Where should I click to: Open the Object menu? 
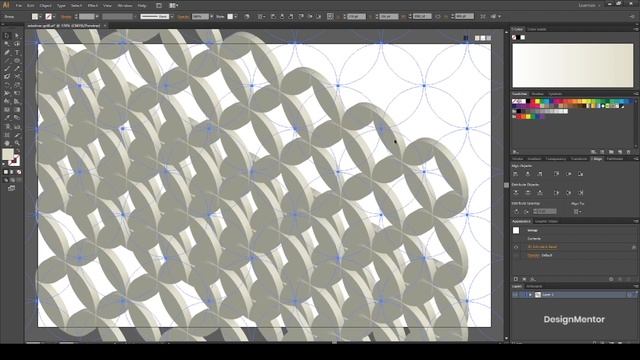45,6
